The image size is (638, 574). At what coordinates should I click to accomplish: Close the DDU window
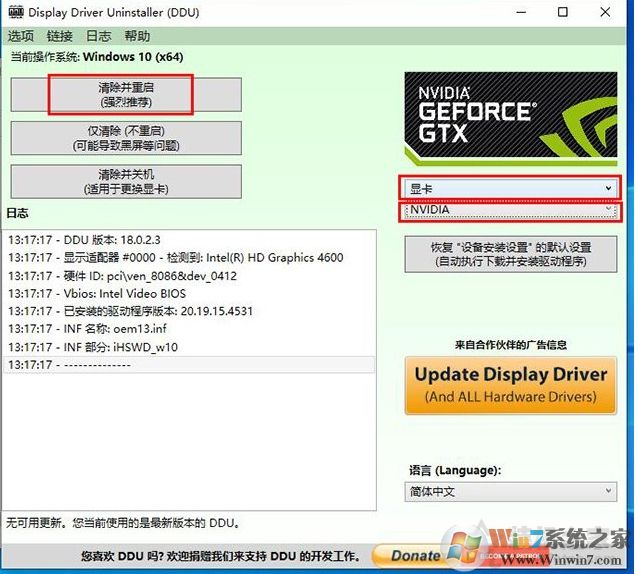[x=605, y=12]
